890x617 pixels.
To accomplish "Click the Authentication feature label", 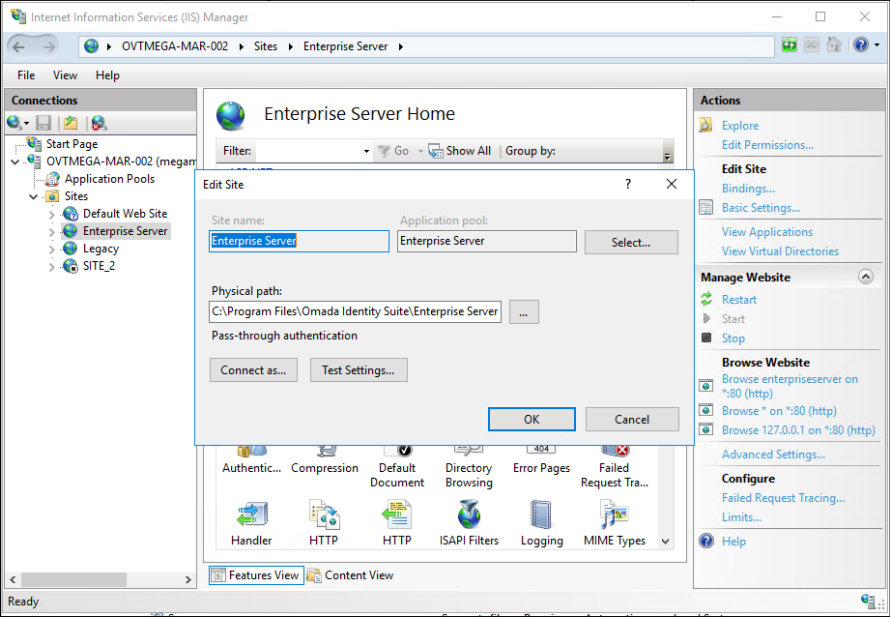I will point(251,468).
